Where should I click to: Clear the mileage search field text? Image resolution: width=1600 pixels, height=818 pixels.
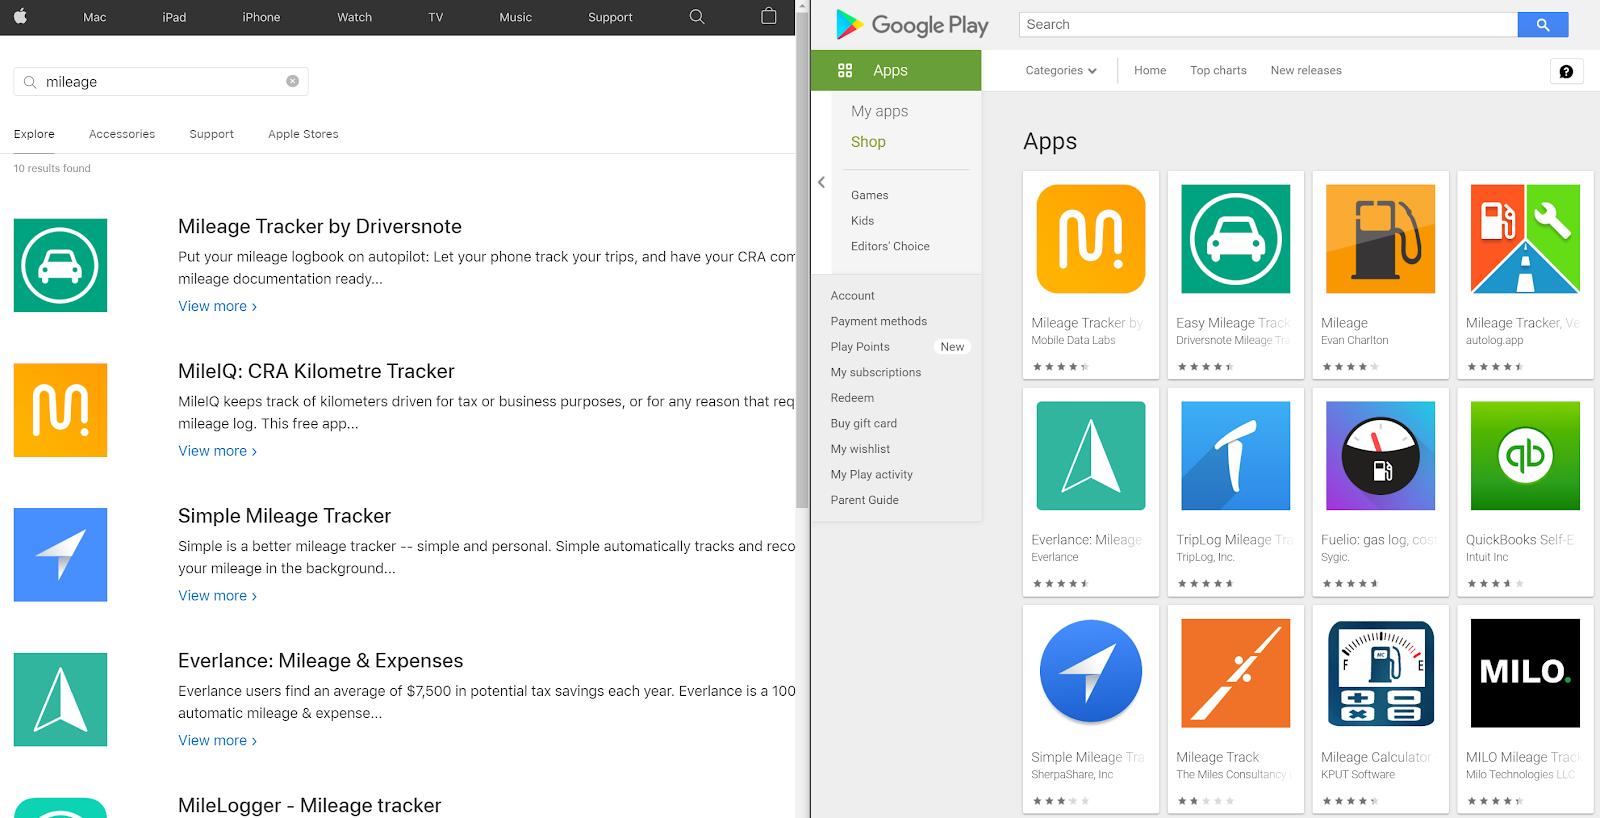click(x=292, y=81)
